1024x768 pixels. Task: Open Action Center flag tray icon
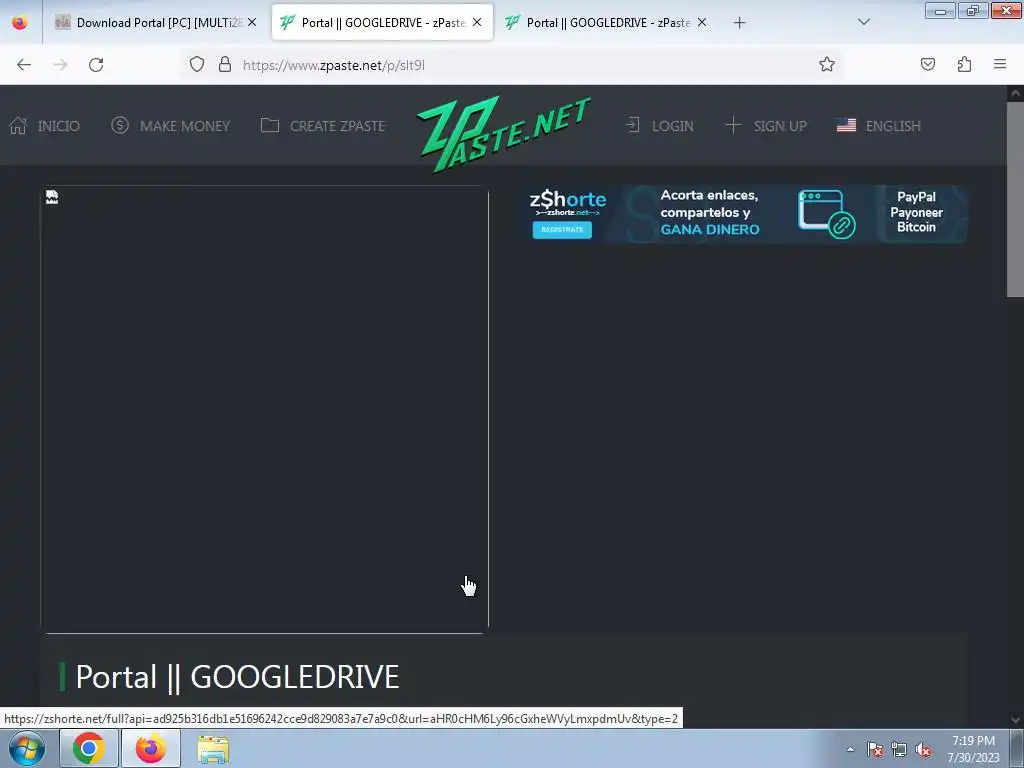click(x=875, y=749)
